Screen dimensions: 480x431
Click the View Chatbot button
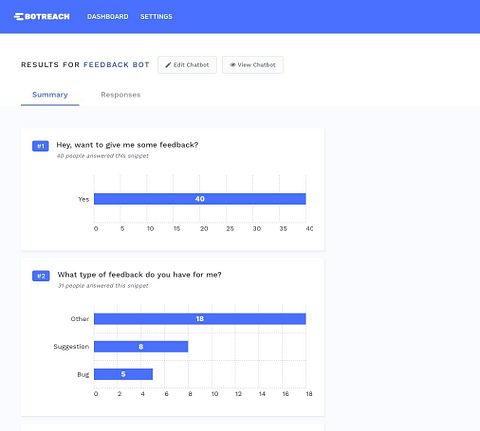253,65
